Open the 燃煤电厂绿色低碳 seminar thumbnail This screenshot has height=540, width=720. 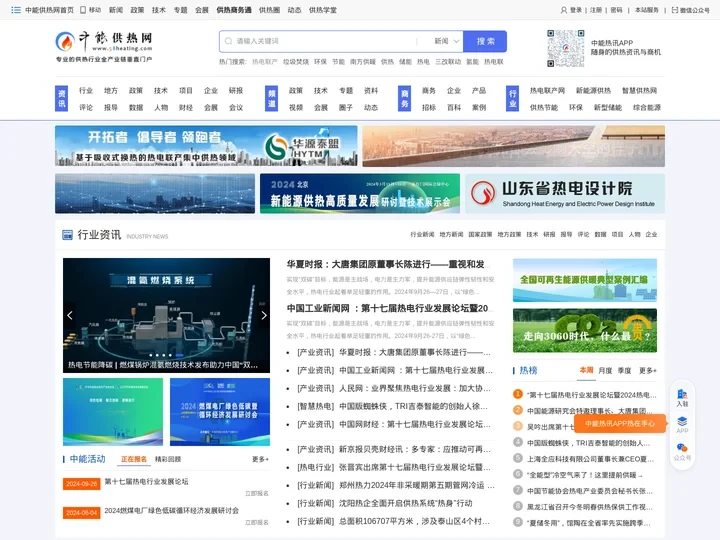220,412
